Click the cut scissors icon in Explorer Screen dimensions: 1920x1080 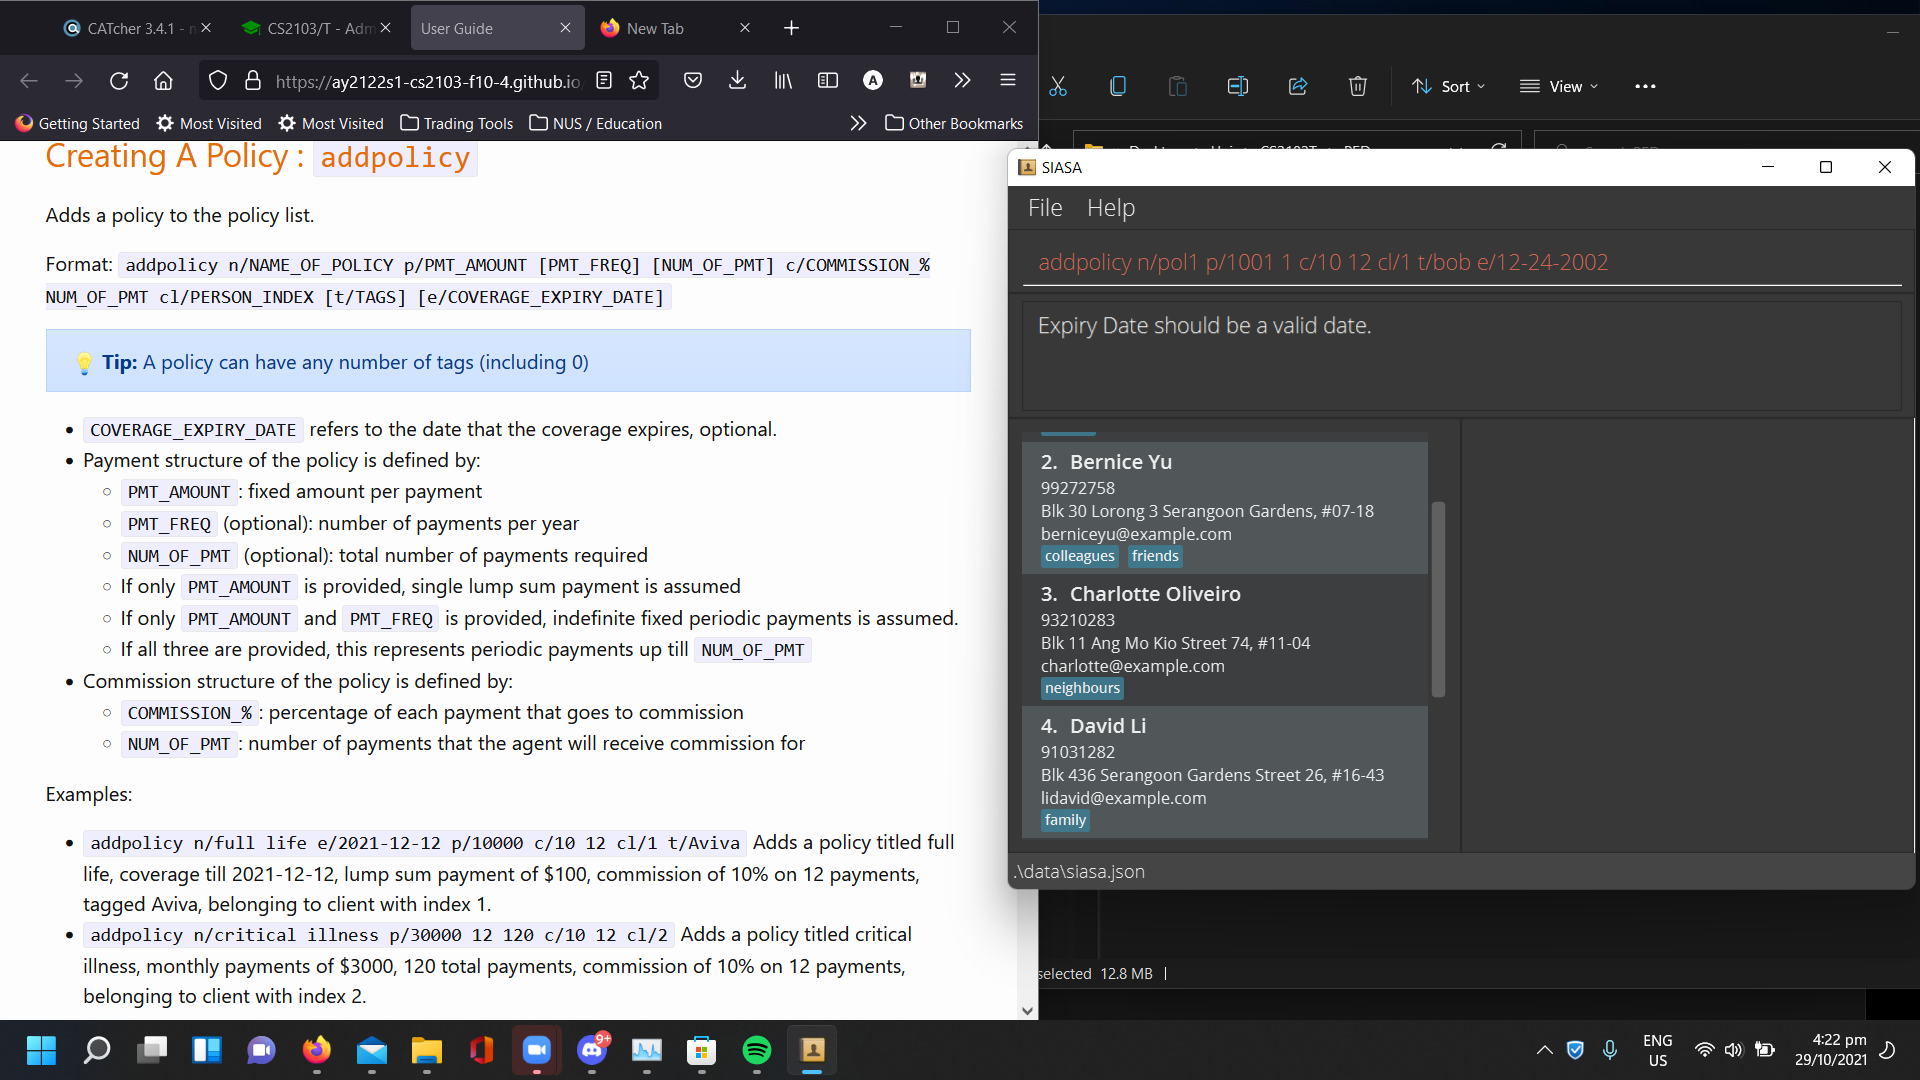point(1058,87)
